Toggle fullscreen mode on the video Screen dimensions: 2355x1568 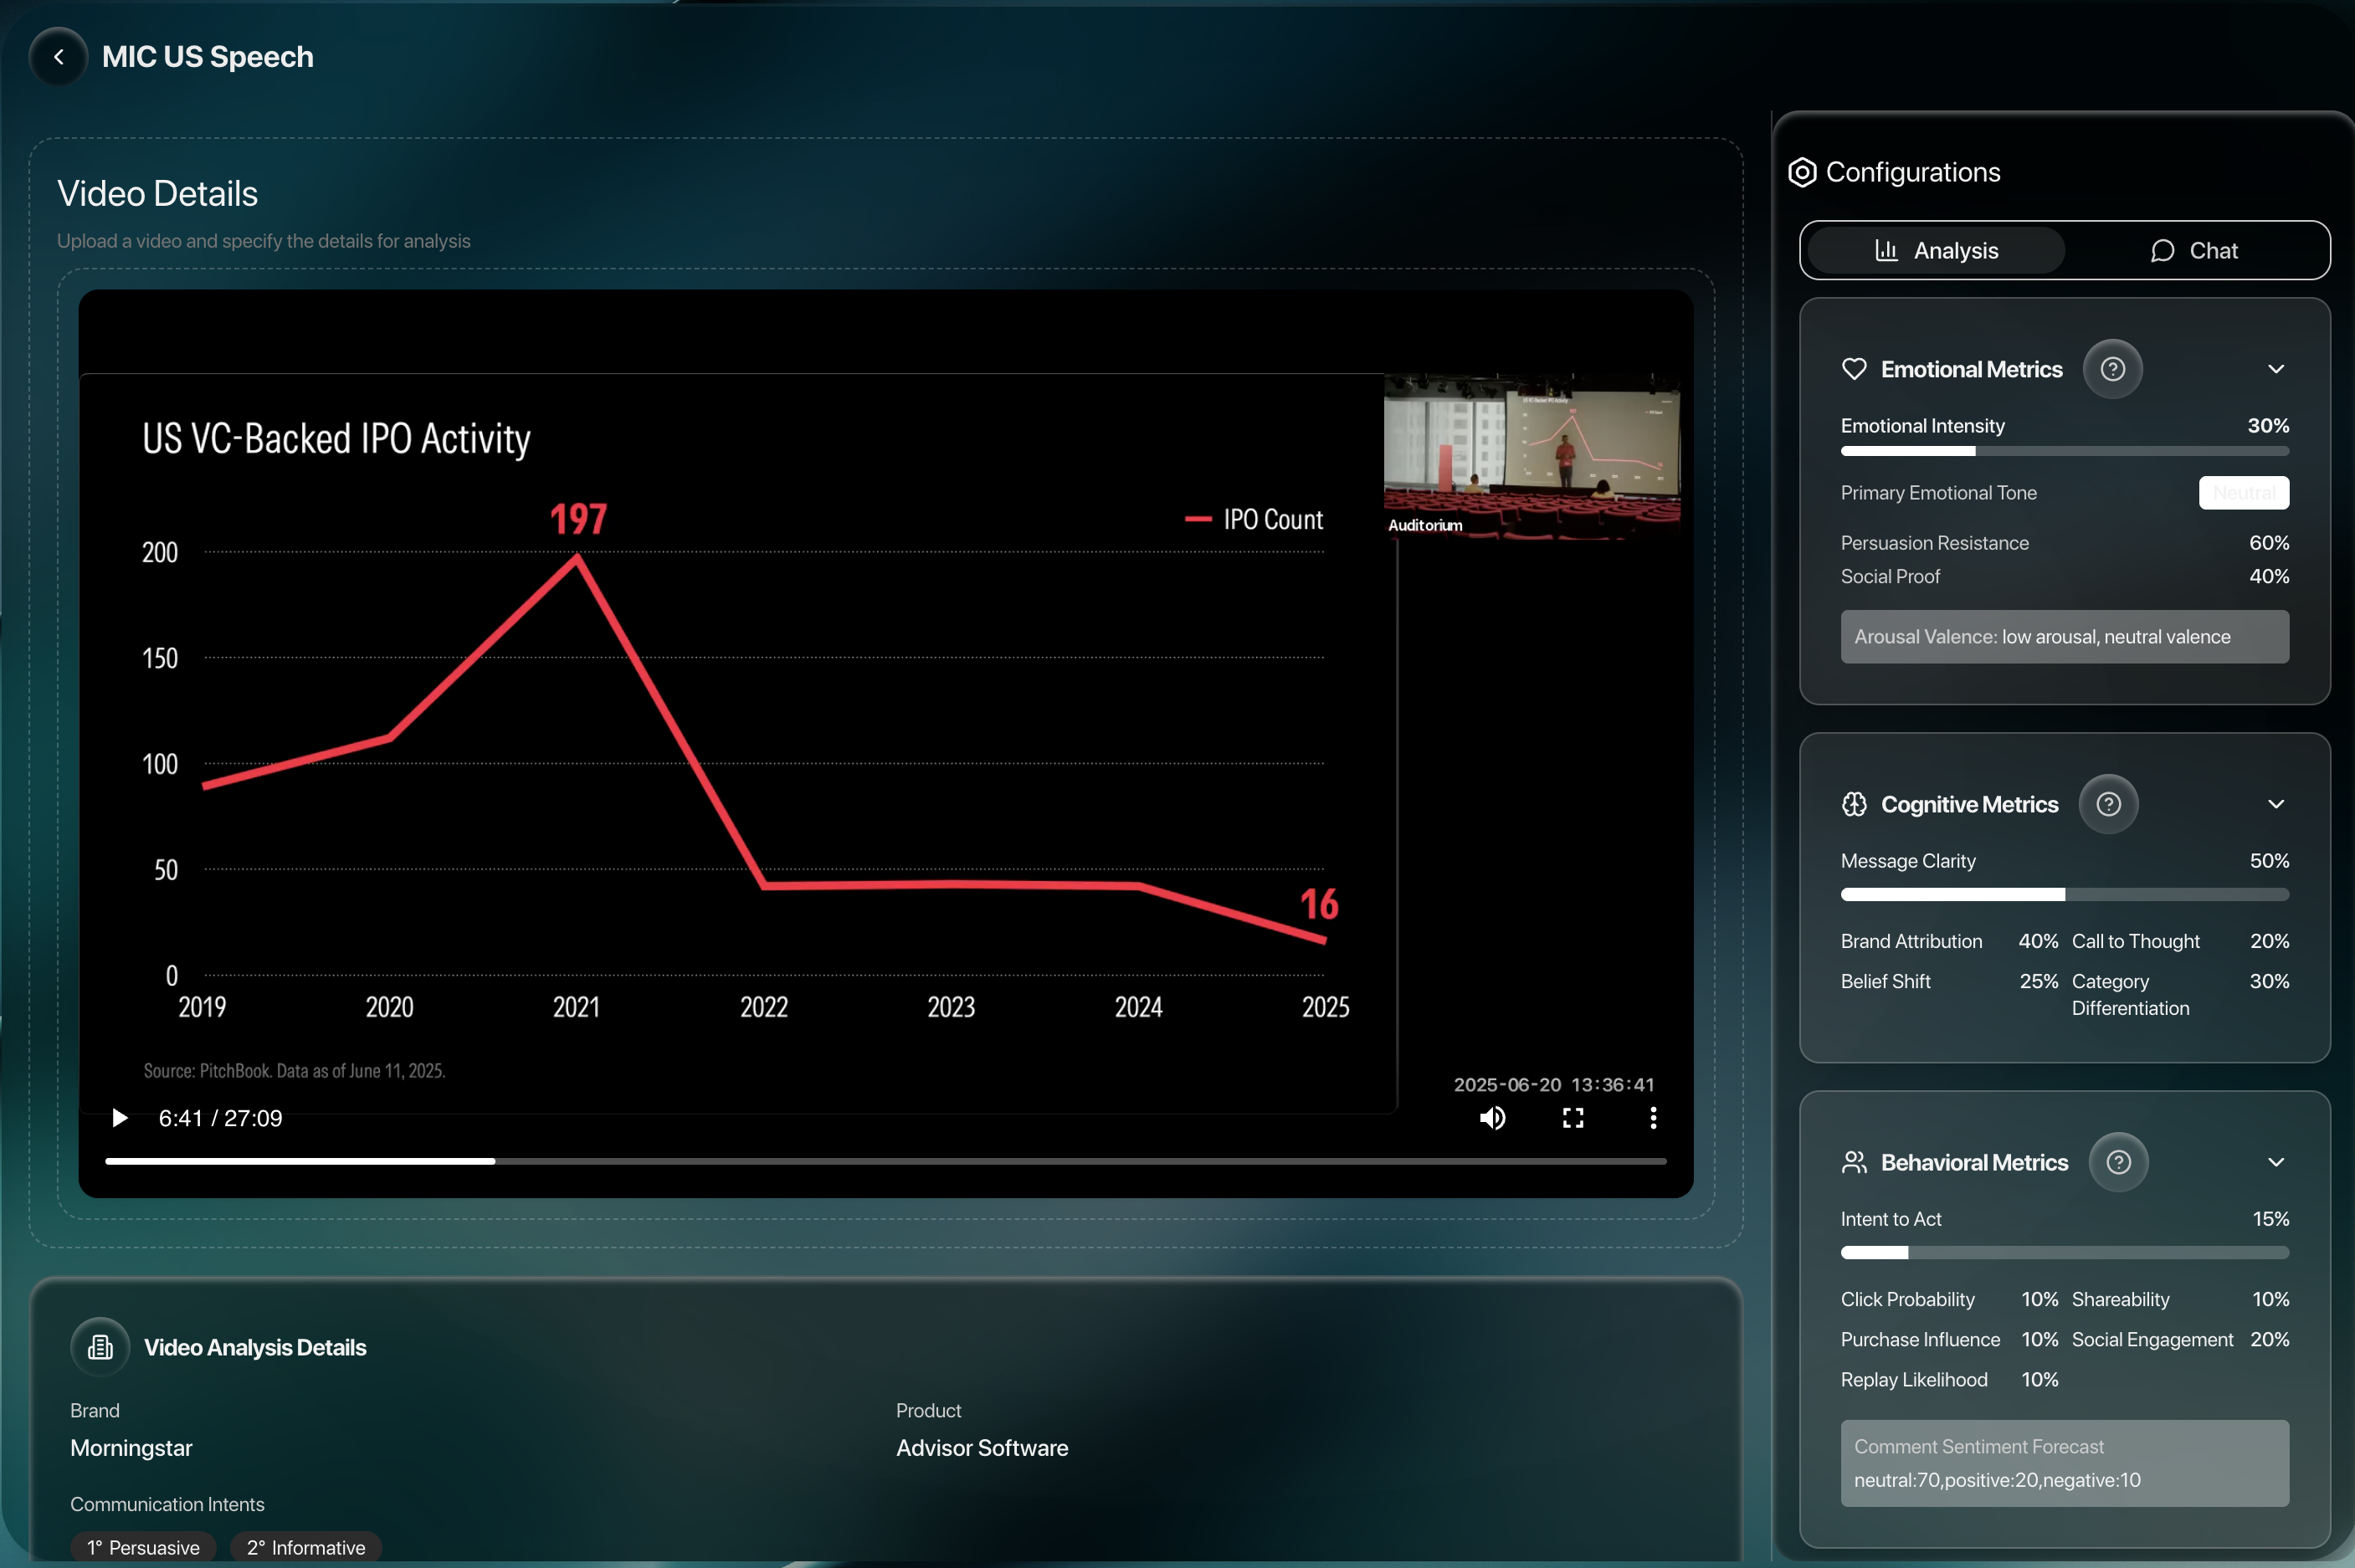[1572, 1118]
